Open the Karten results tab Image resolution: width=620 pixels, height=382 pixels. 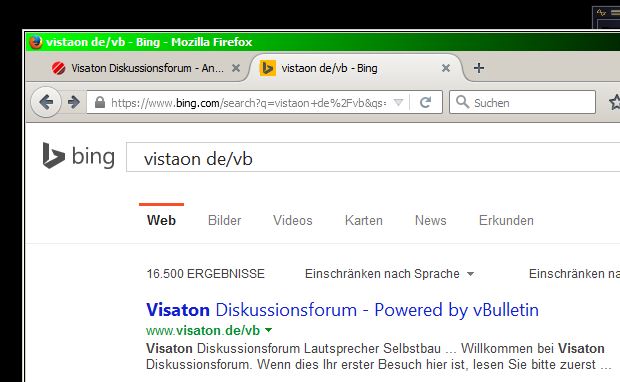tap(364, 220)
